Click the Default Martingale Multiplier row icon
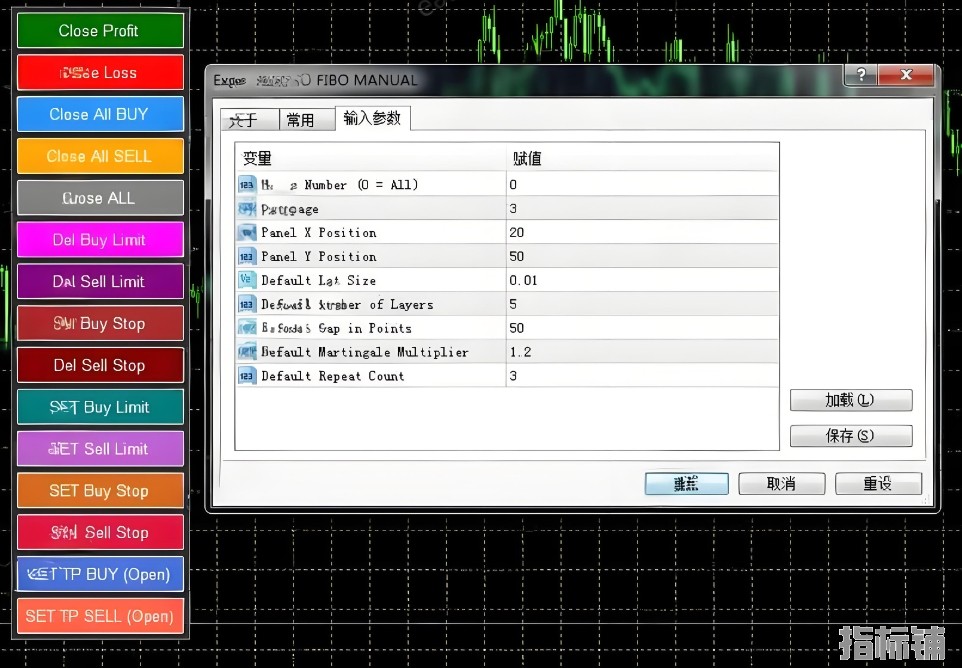The image size is (962, 668). pos(247,352)
